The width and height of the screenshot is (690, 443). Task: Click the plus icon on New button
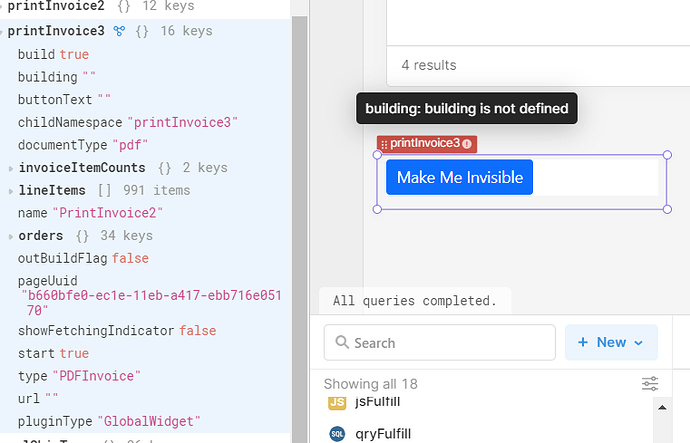click(583, 342)
